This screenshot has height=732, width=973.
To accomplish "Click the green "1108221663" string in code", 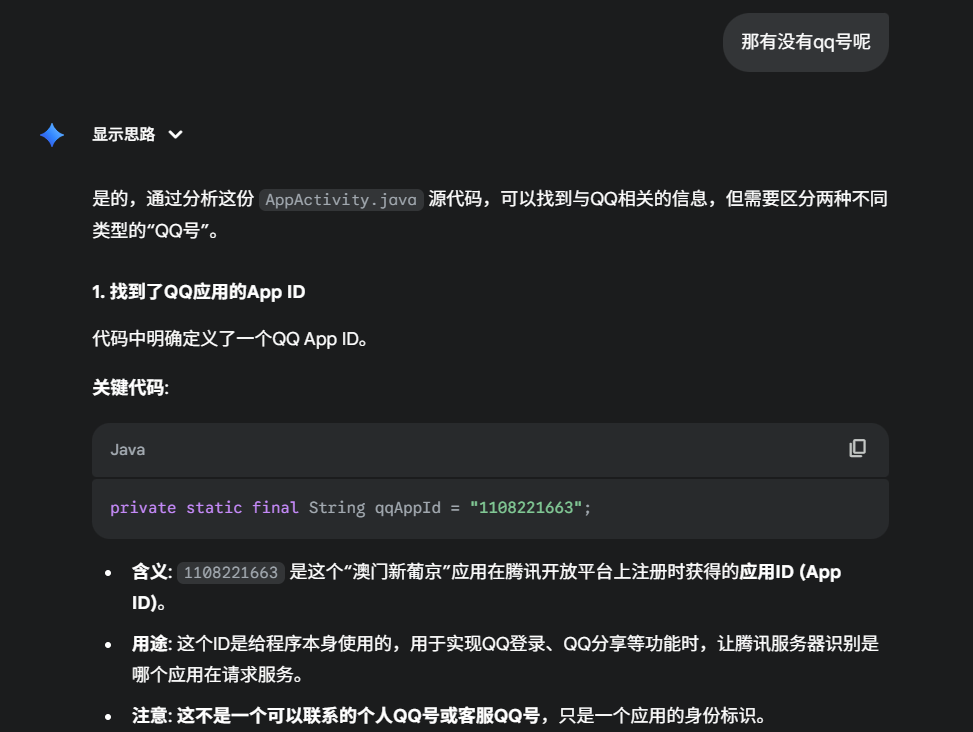I will click(x=526, y=508).
